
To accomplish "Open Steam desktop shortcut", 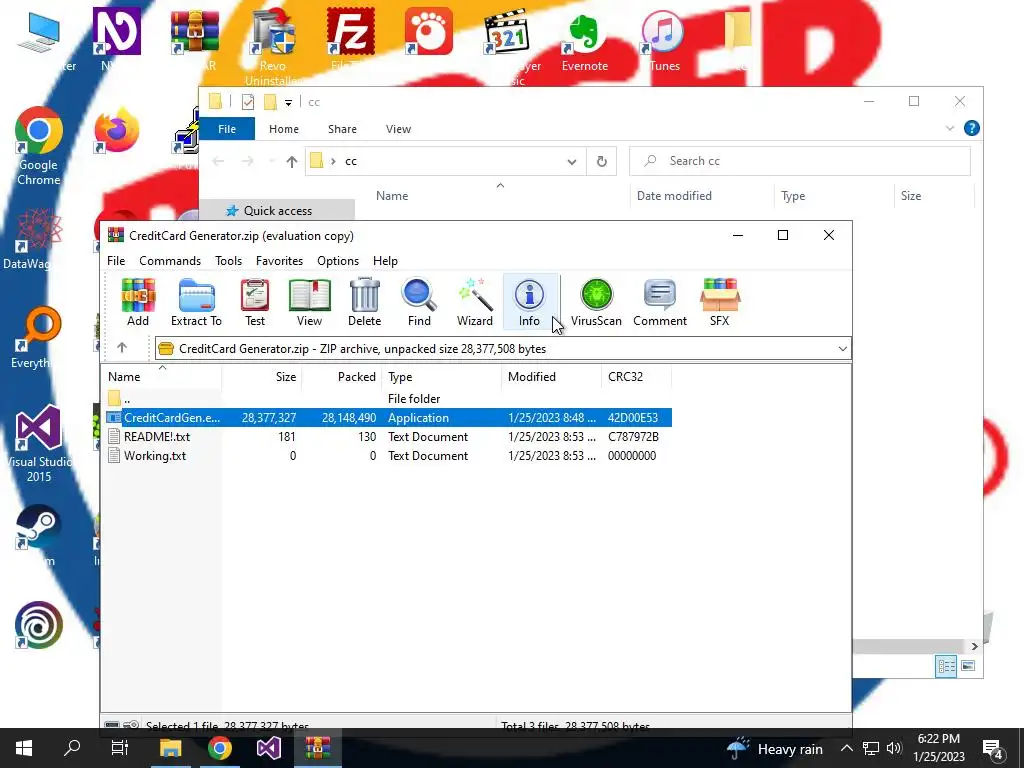I will pyautogui.click(x=39, y=534).
